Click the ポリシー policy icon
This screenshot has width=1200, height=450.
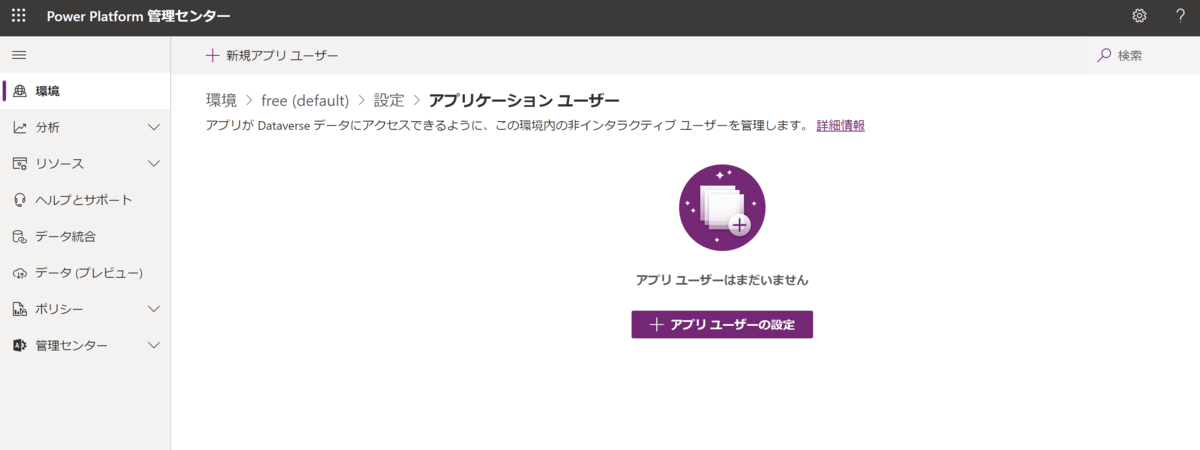[x=19, y=309]
